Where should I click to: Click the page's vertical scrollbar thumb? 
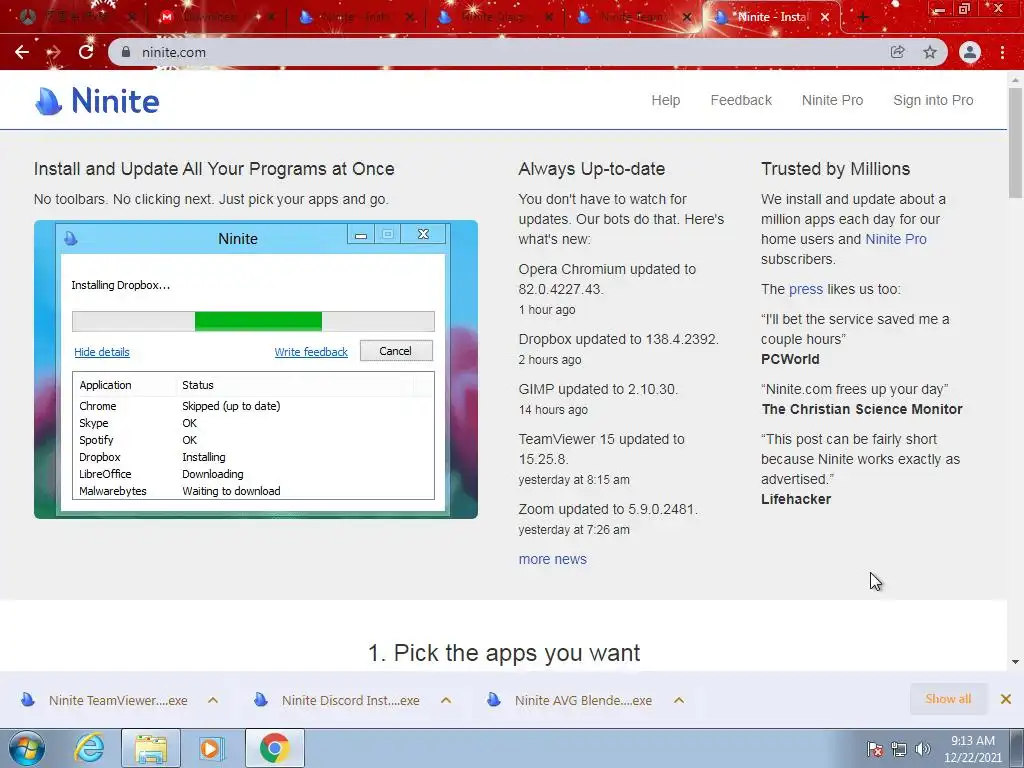1015,142
